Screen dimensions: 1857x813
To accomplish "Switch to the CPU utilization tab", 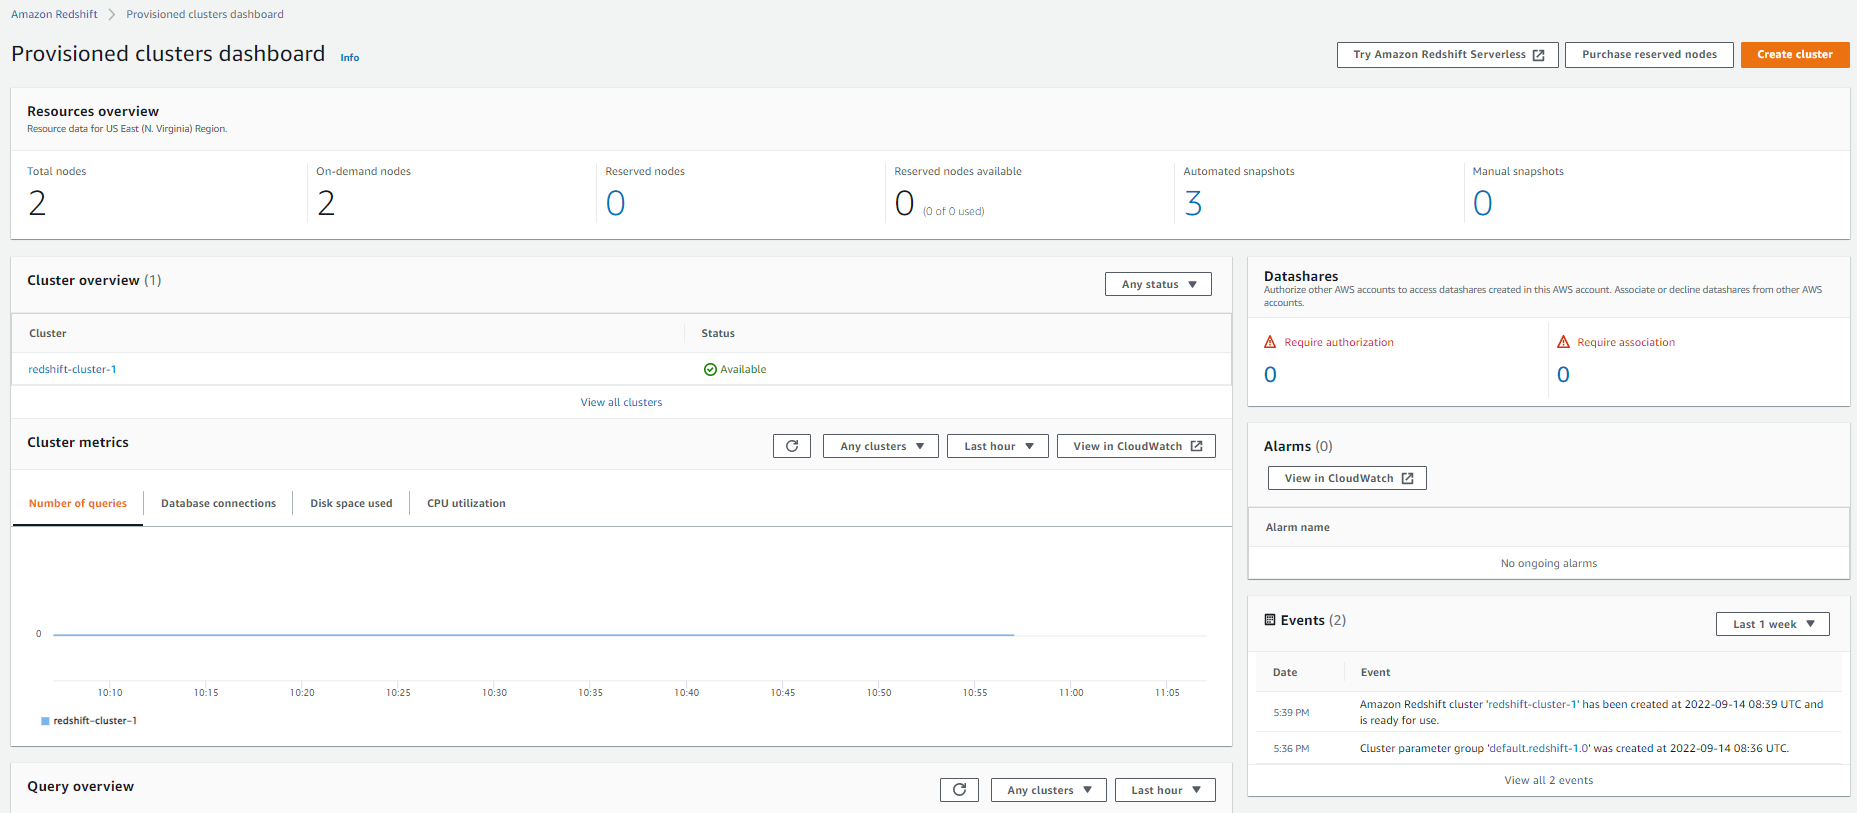I will [x=466, y=503].
